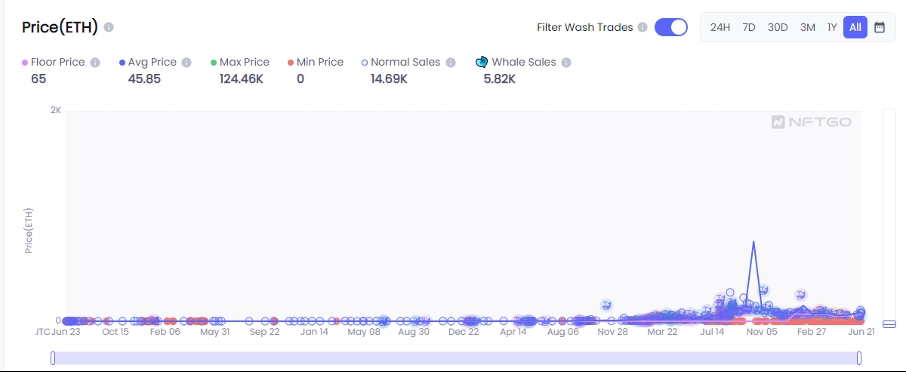This screenshot has height=372, width=906.
Task: Click the info icon next to Price(ETH) title
Action: click(x=109, y=27)
